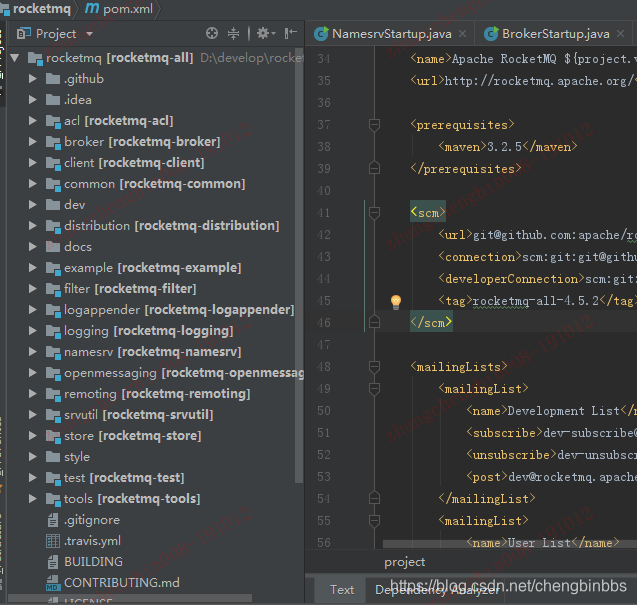The image size is (637, 605).
Task: Expand the acl module node
Action: point(32,121)
